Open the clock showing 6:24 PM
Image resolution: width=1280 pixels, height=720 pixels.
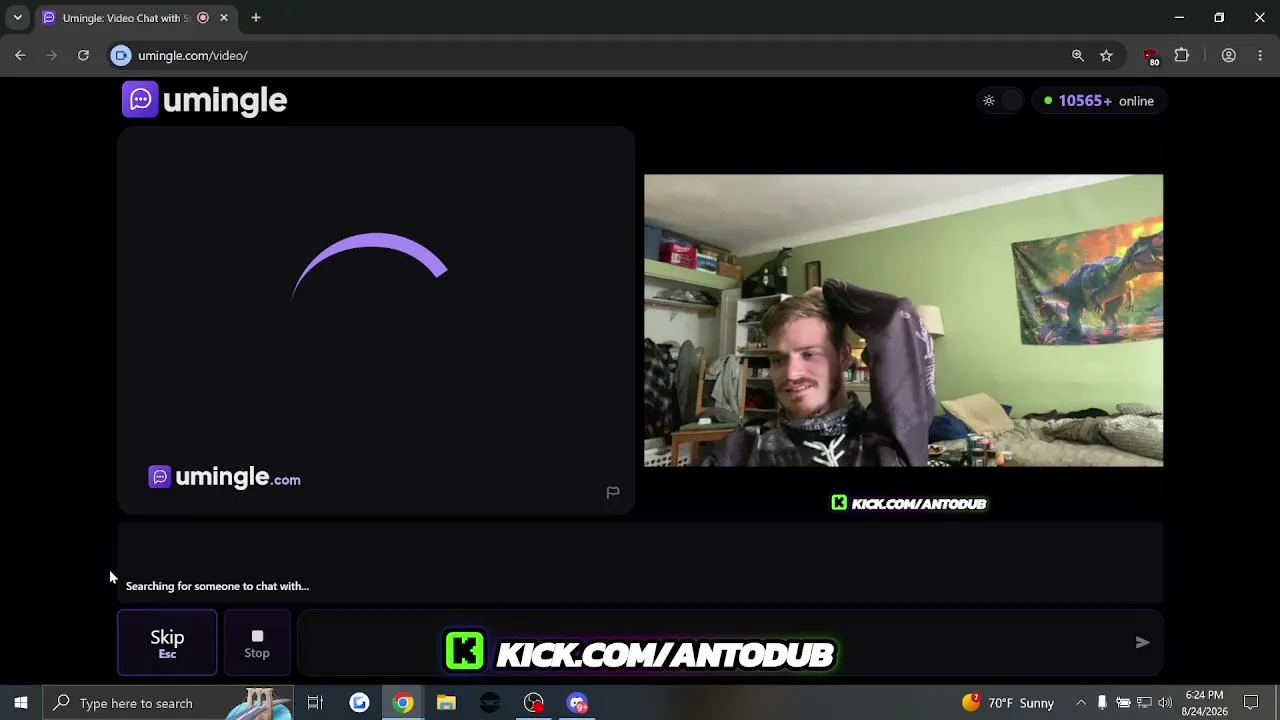click(x=1204, y=703)
